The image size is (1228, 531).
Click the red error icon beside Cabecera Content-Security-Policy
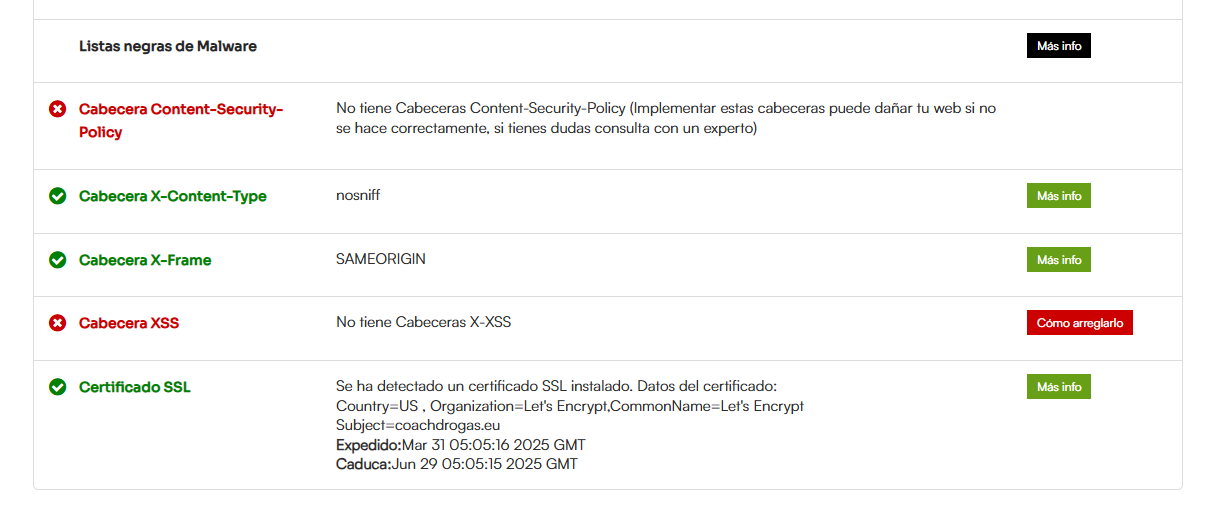click(x=58, y=108)
